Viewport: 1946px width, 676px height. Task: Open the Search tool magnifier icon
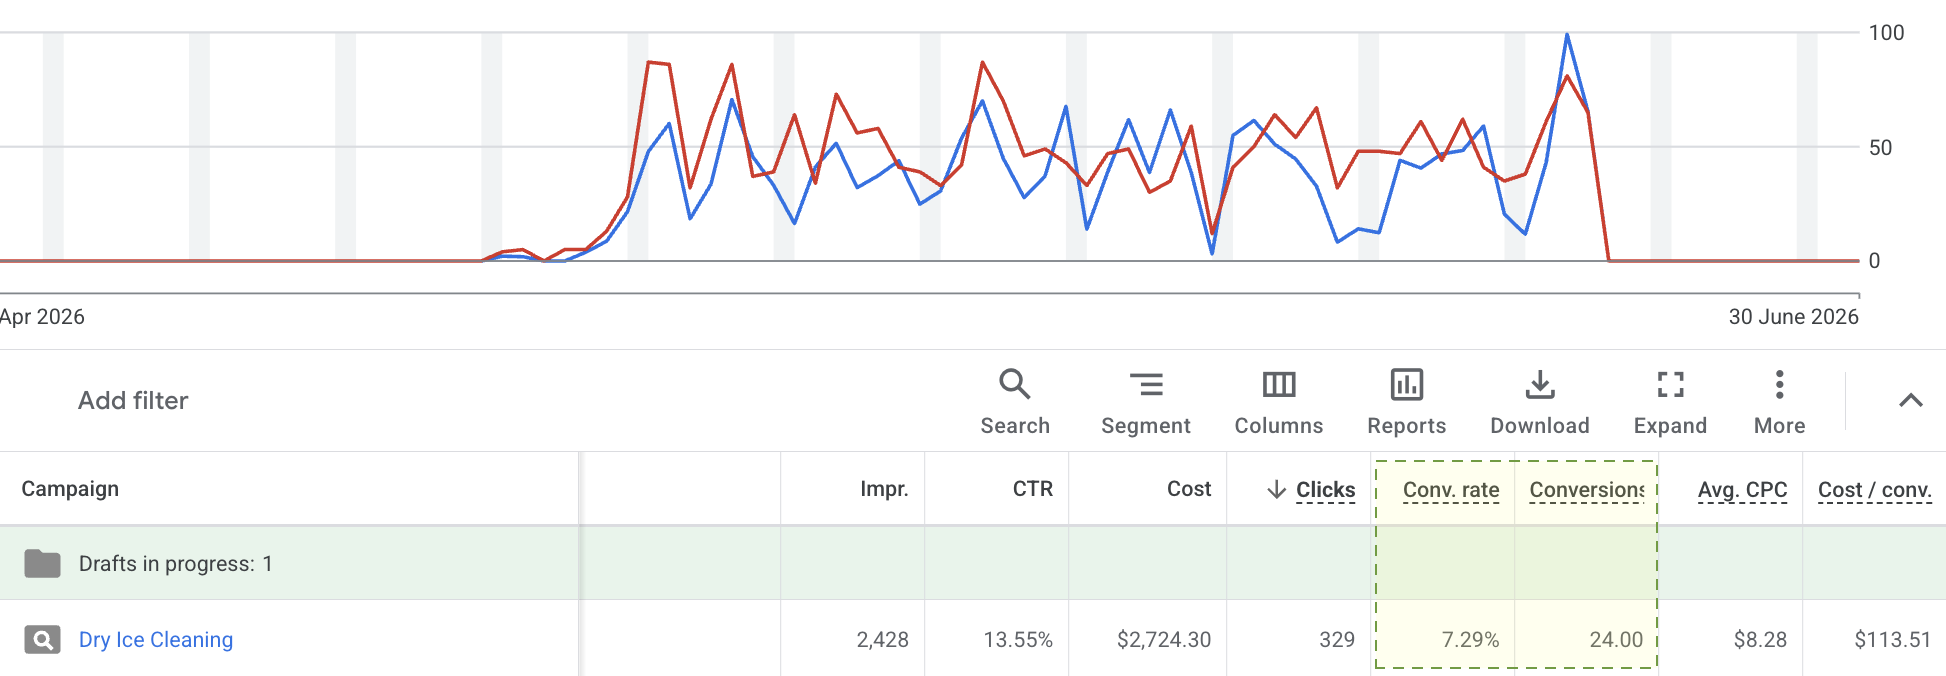click(x=1014, y=384)
